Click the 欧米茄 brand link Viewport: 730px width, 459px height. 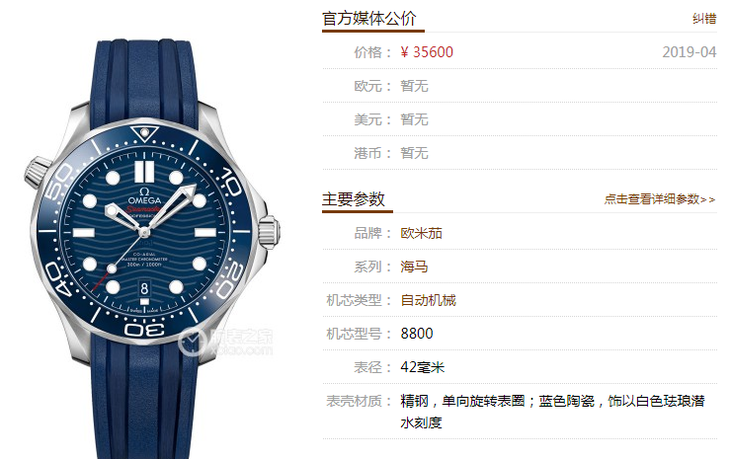(x=421, y=233)
